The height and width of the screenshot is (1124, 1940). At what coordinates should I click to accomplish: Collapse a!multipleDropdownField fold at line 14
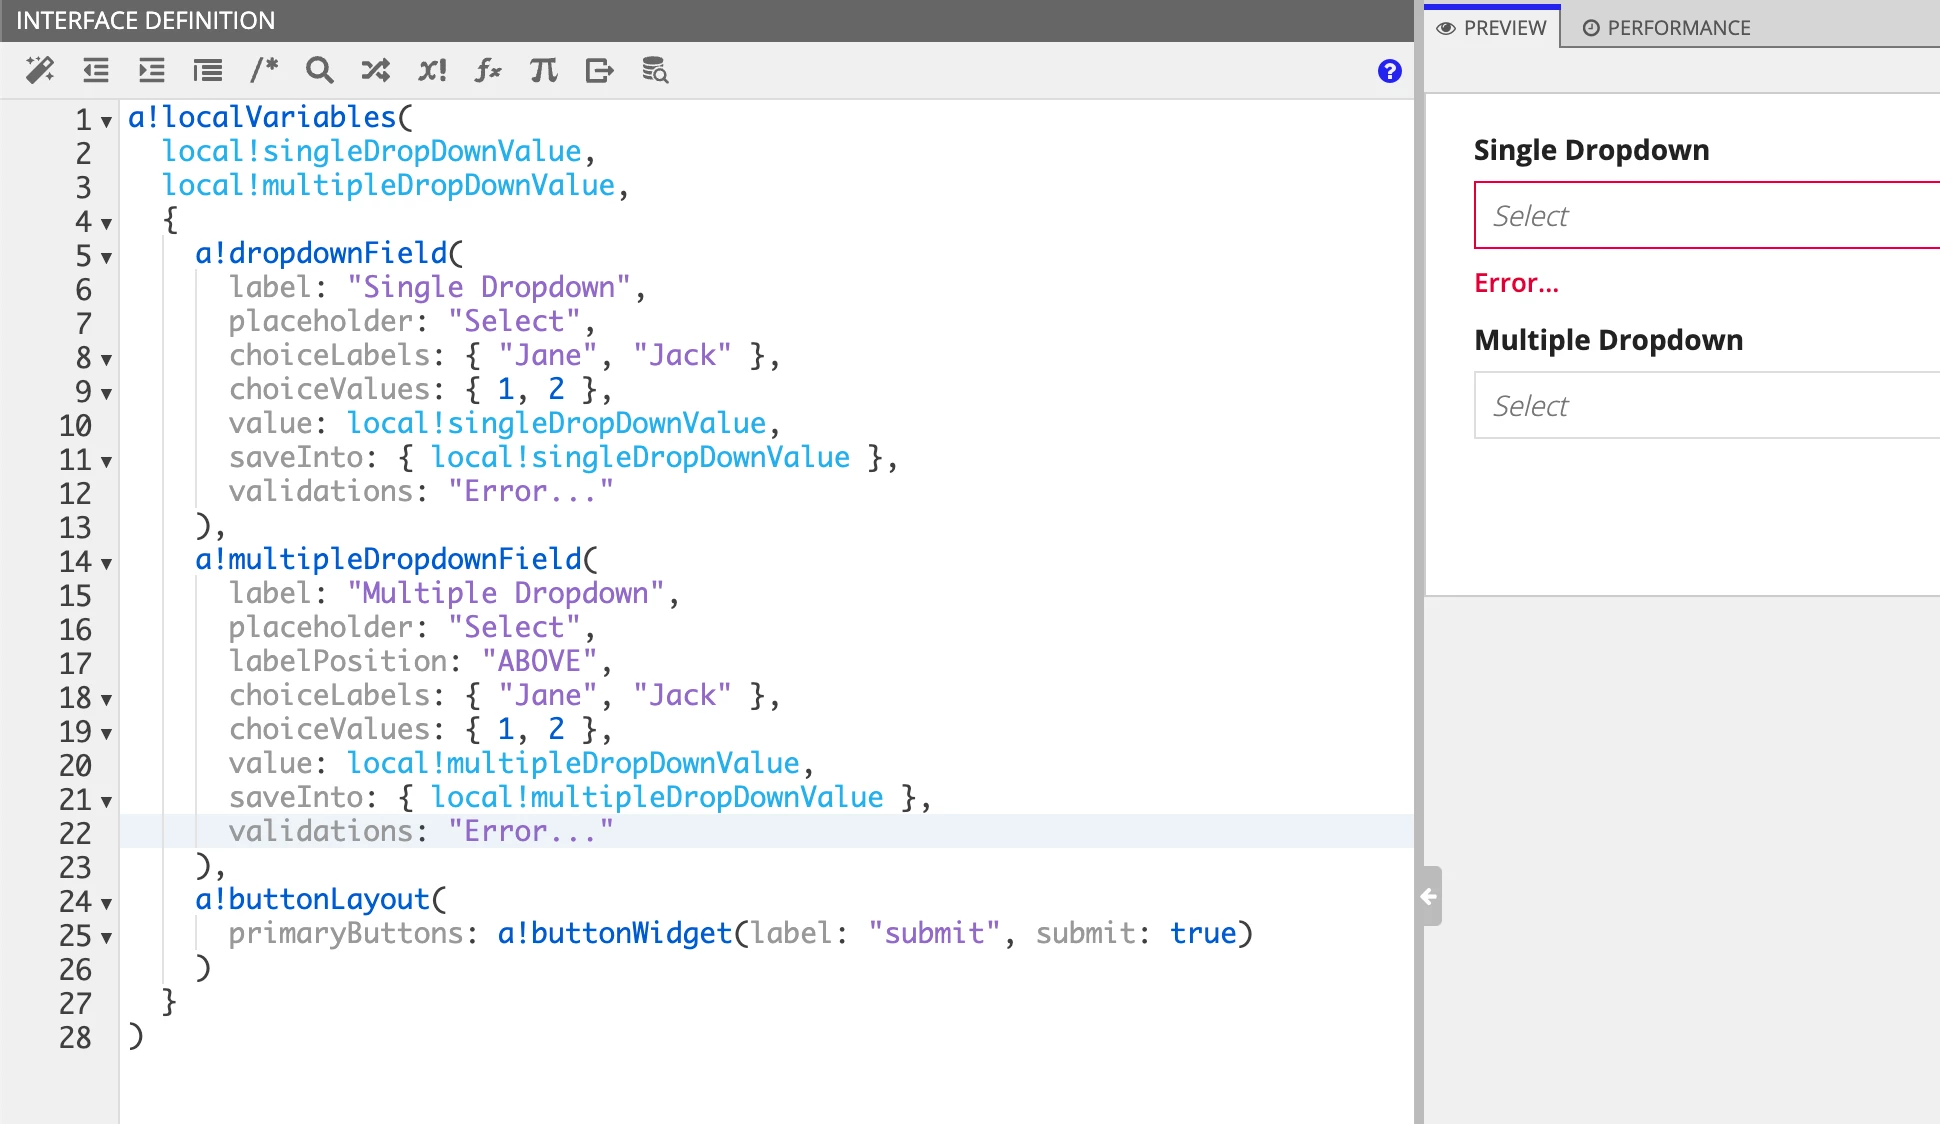coord(106,564)
